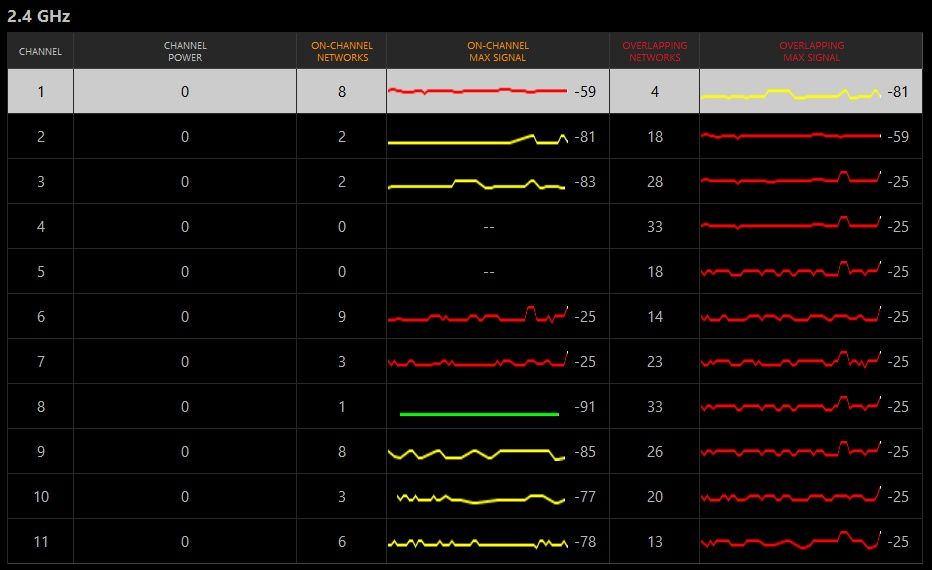This screenshot has height=570, width=932.
Task: Click the -91 signal value on channel 8
Action: click(585, 407)
